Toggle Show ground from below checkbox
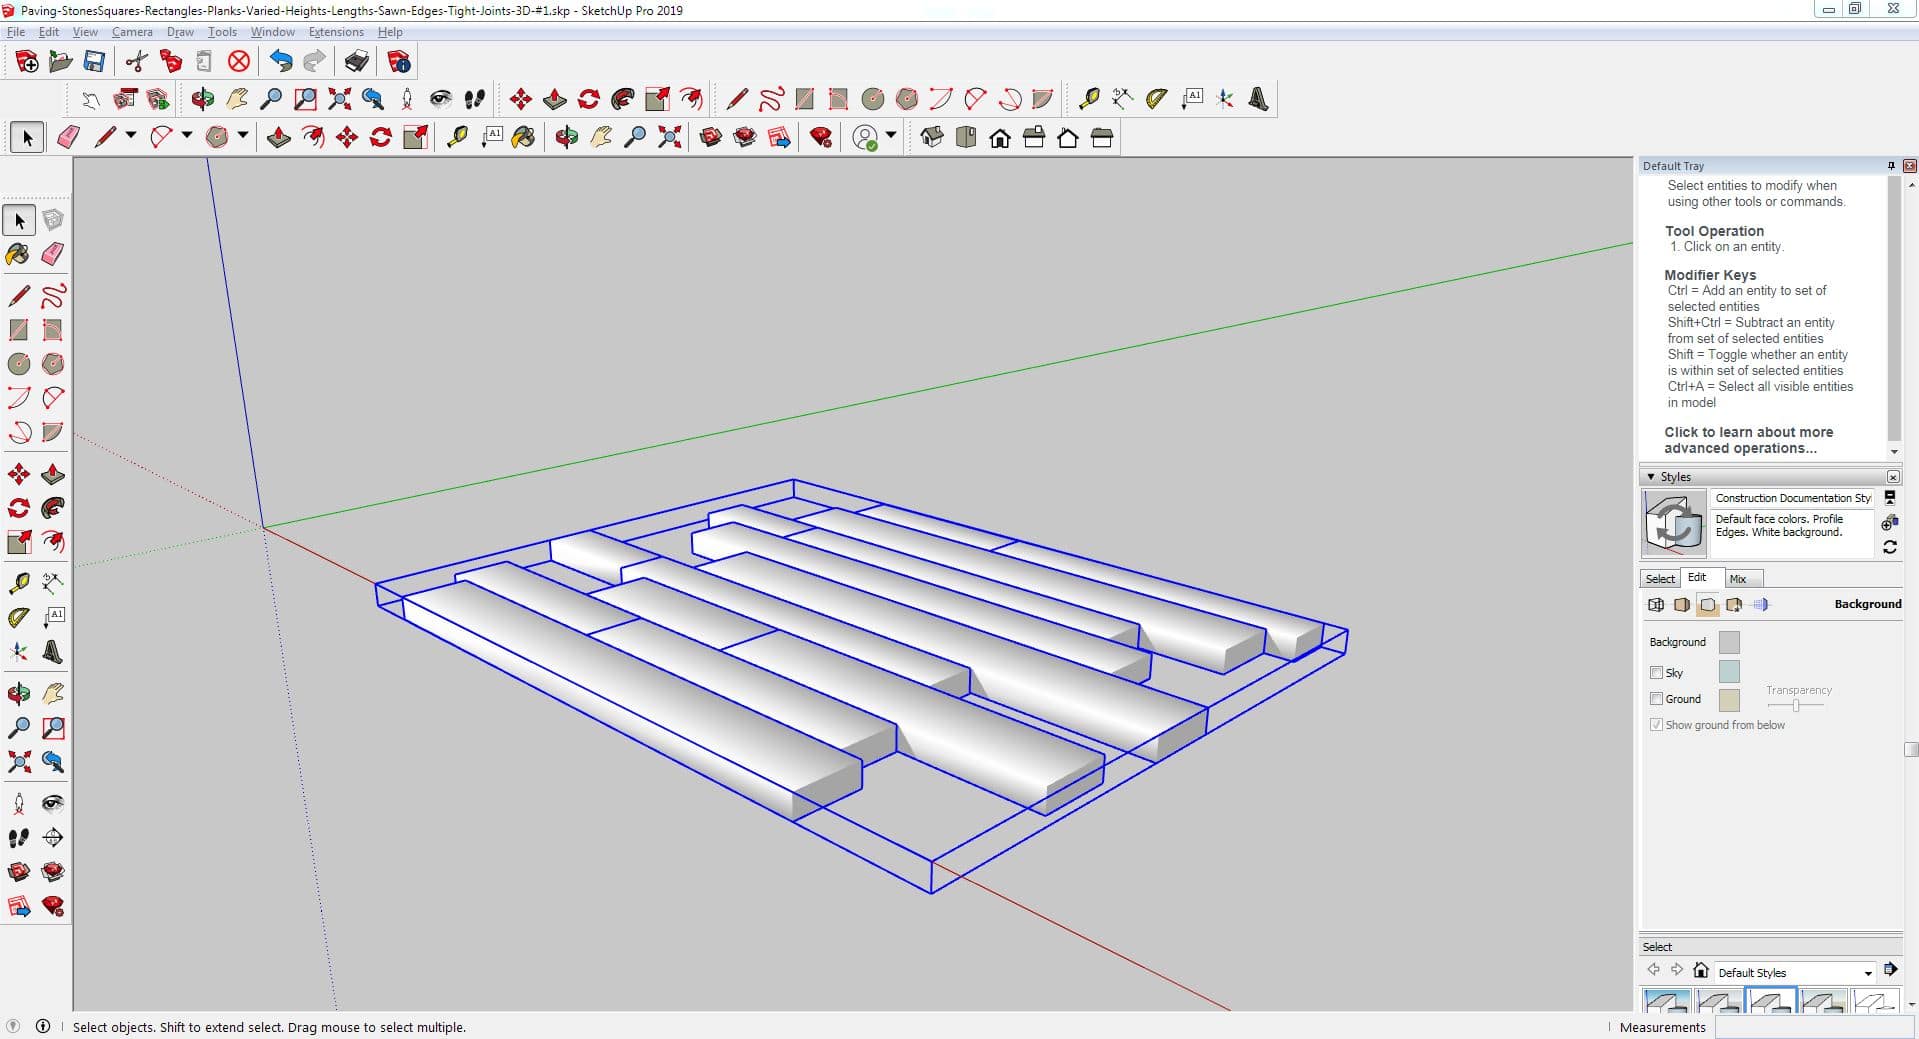Screen dimensions: 1919x1039 [x=1656, y=725]
